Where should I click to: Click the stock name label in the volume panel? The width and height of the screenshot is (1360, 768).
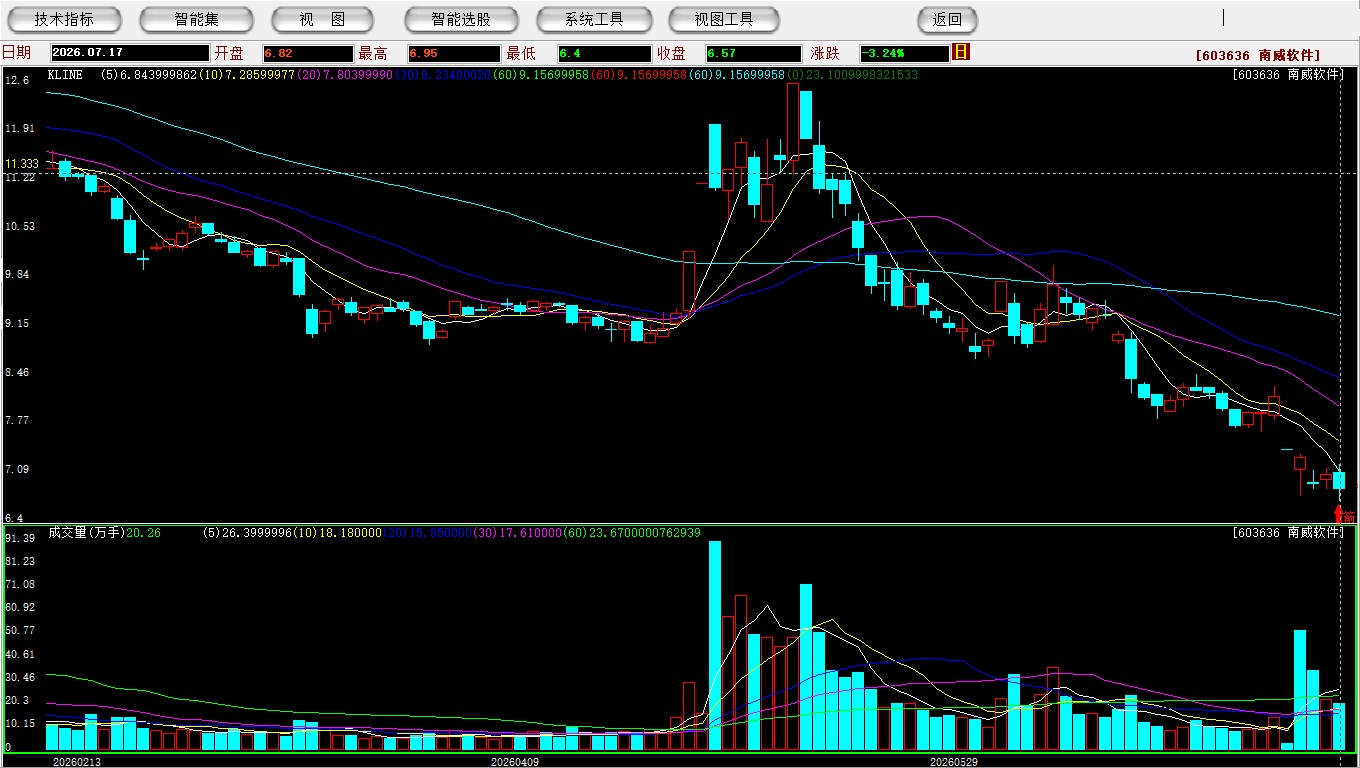pyautogui.click(x=1287, y=533)
